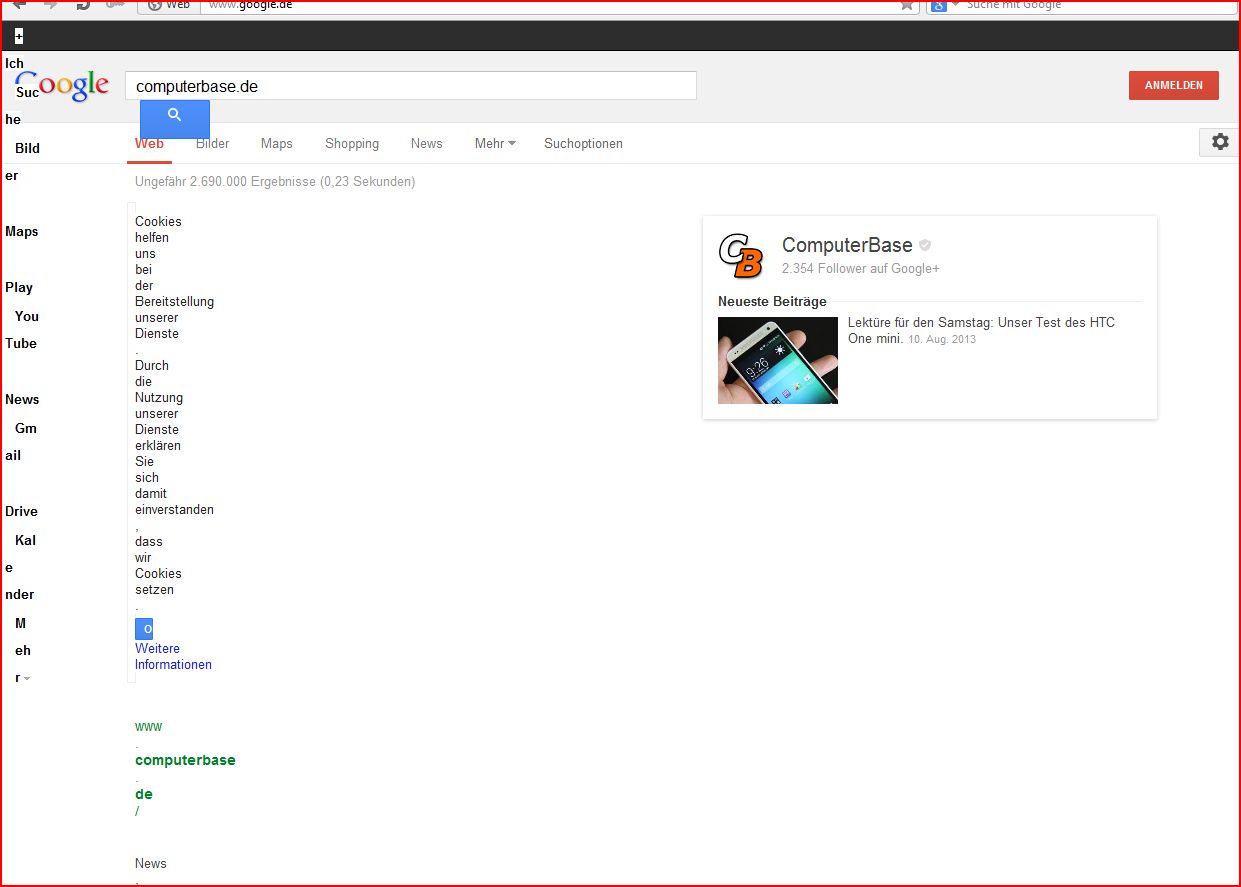The width and height of the screenshot is (1241, 887).
Task: Open the Gmail link starting with Gm
Action: click(x=26, y=428)
